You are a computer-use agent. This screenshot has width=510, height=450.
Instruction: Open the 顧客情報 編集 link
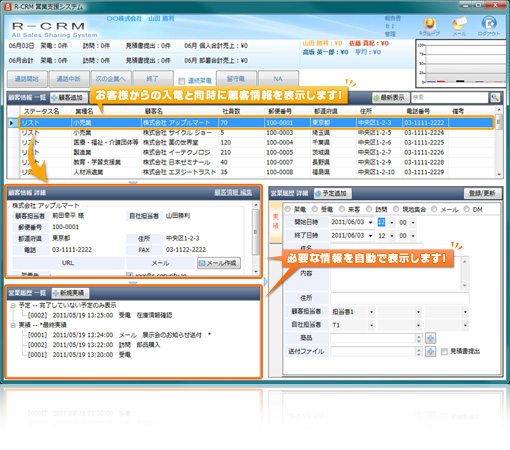pos(233,192)
